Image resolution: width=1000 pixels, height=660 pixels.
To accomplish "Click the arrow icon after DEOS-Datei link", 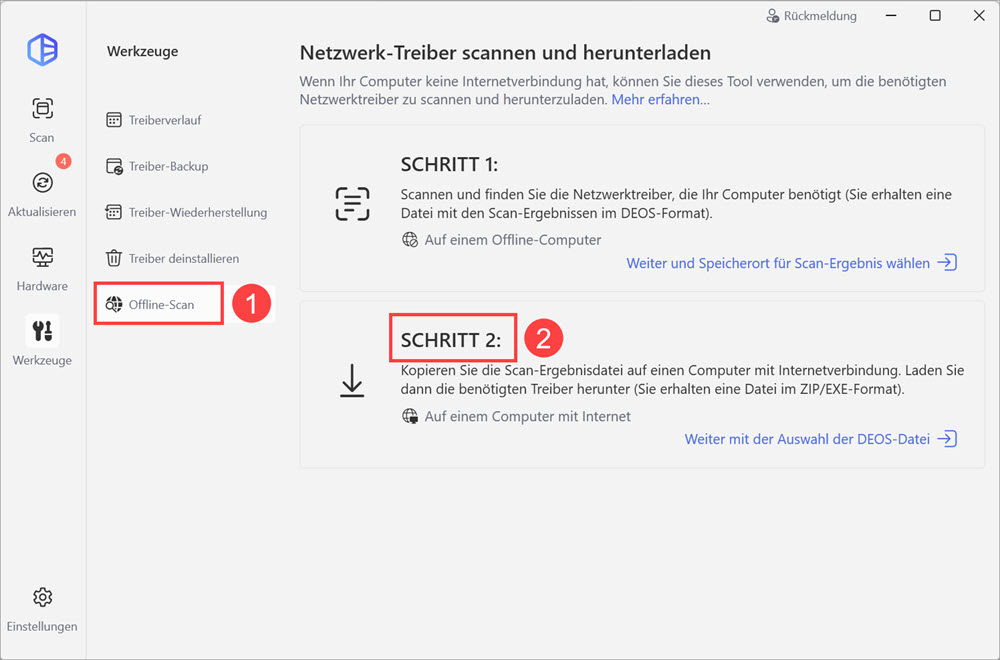I will coord(947,439).
